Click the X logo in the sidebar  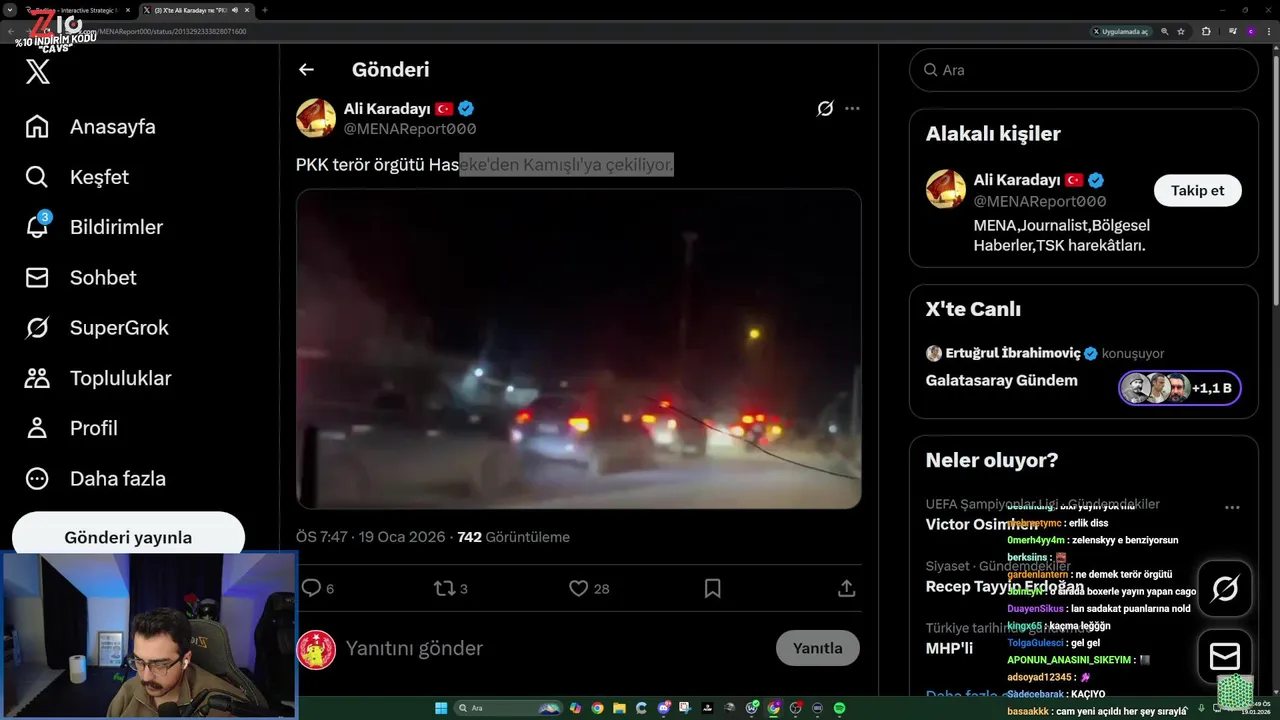pos(37,72)
